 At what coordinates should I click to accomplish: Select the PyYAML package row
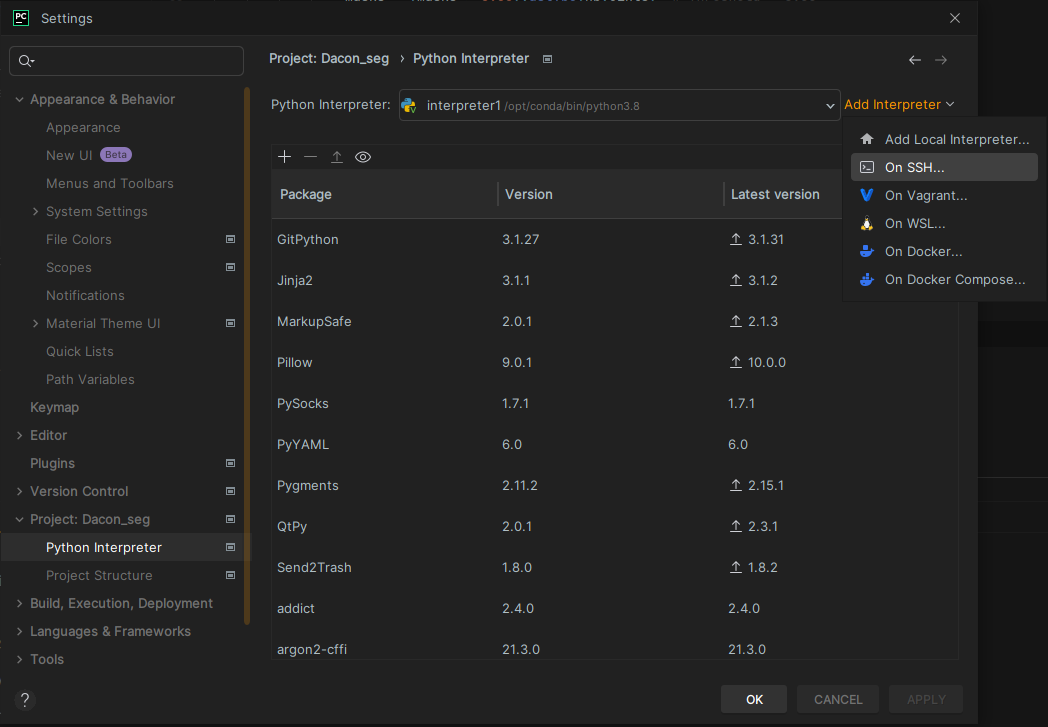(x=615, y=444)
